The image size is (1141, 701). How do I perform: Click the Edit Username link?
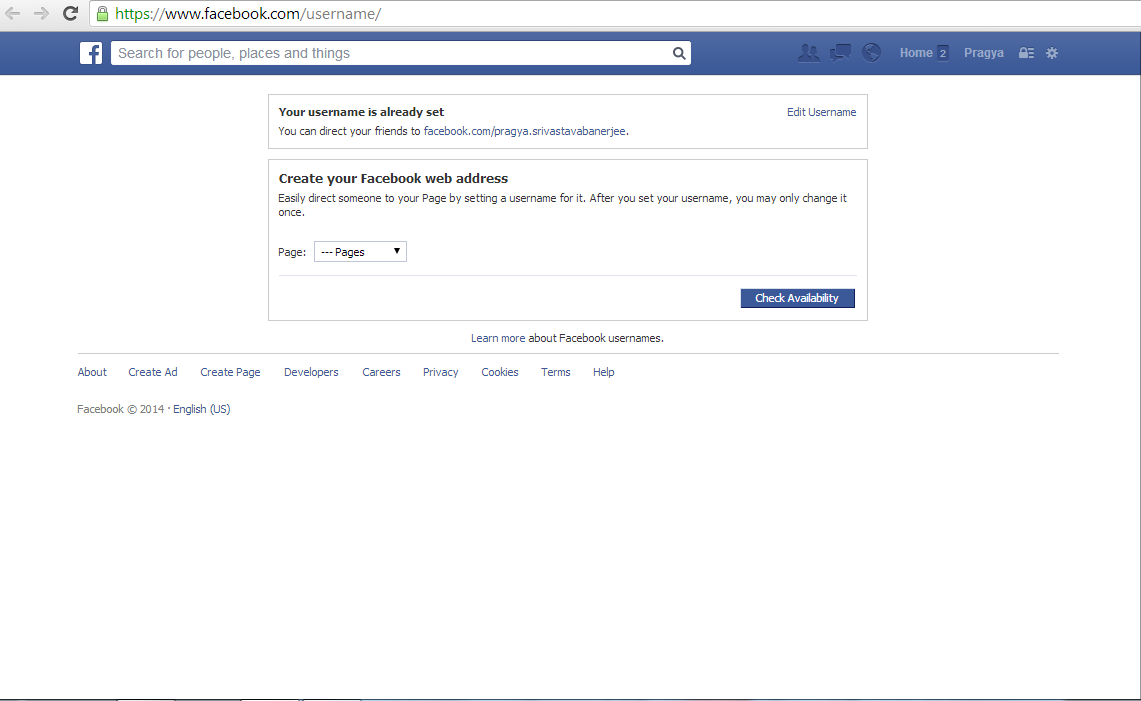pos(822,112)
